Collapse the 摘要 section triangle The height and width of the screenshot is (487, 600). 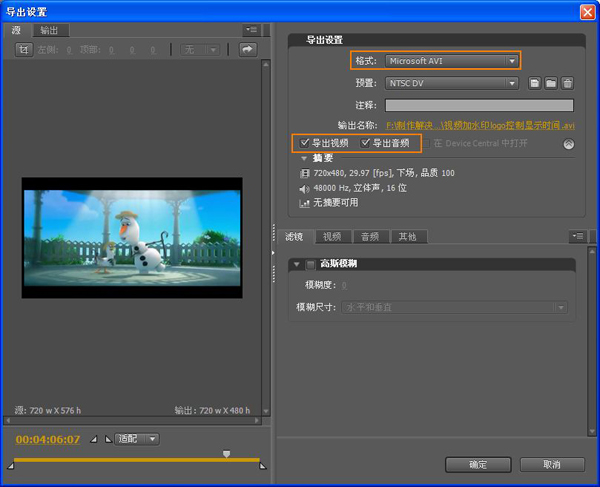pos(304,158)
